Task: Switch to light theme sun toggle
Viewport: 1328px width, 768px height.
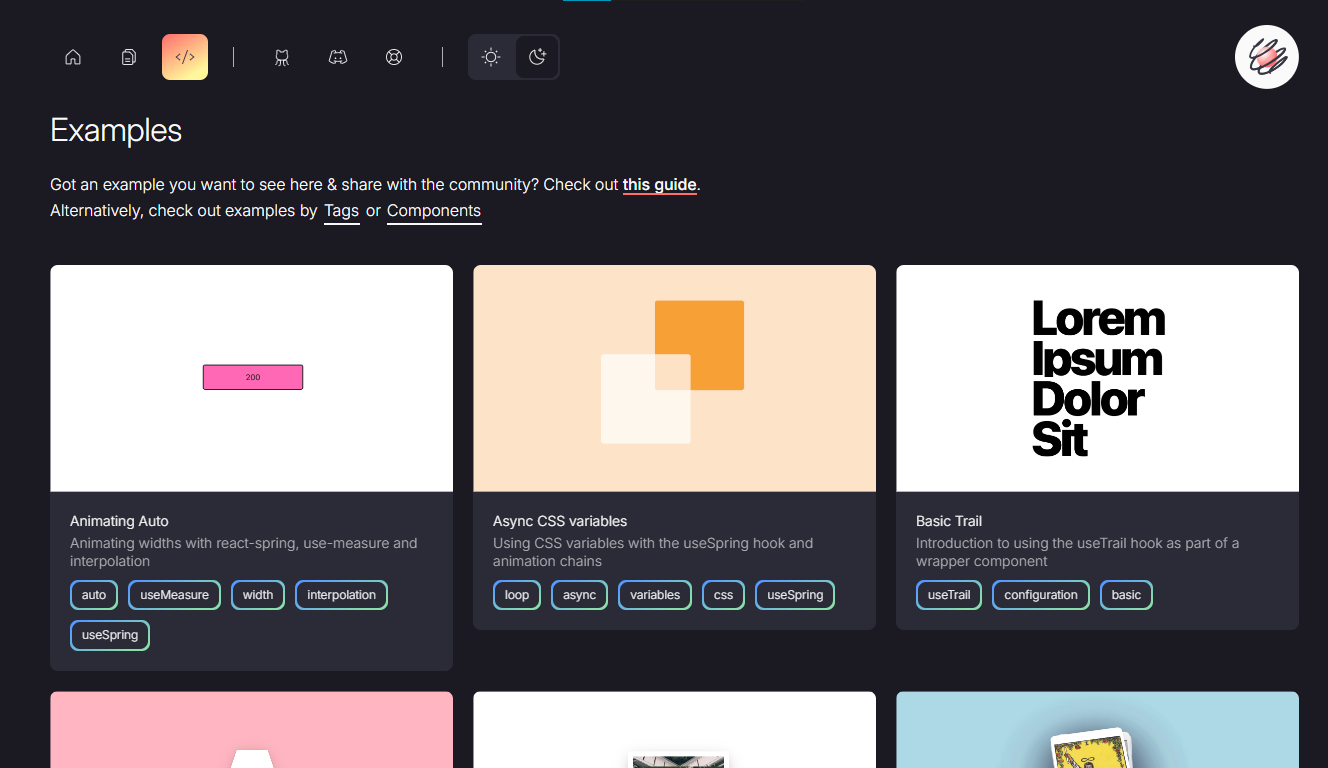Action: click(491, 57)
